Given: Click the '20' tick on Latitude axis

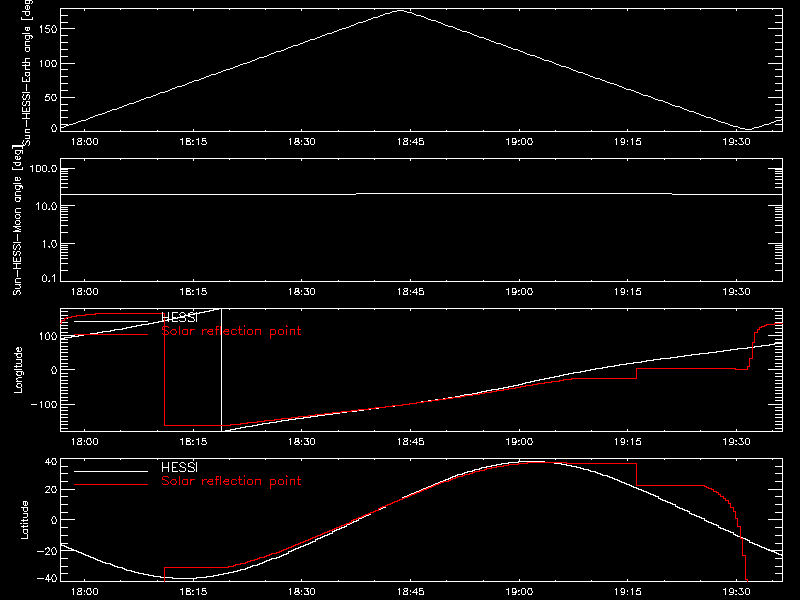Looking at the screenshot, I should point(51,490).
